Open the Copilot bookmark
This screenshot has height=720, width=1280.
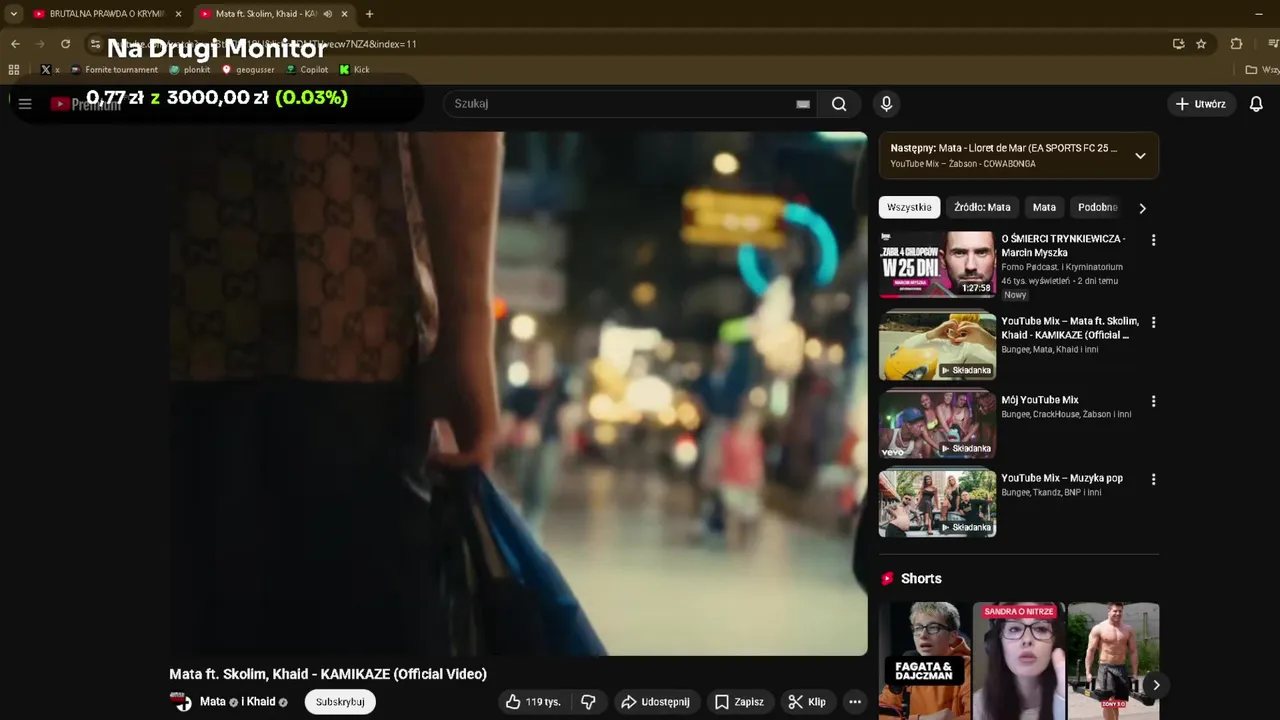(307, 70)
